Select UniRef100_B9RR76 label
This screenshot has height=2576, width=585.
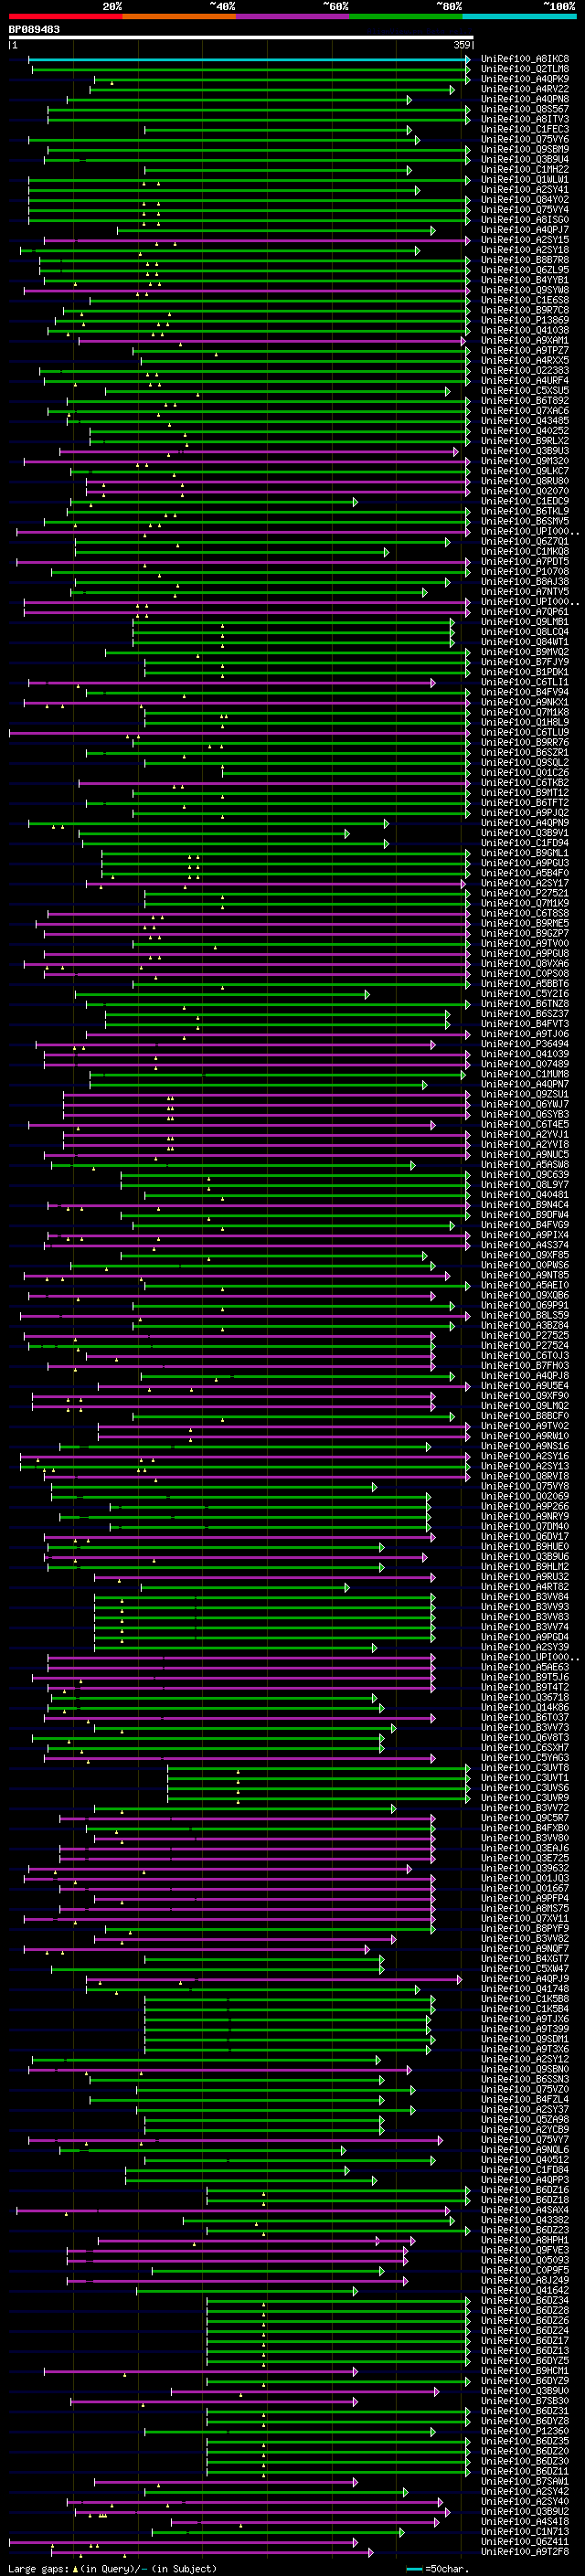[x=525, y=743]
